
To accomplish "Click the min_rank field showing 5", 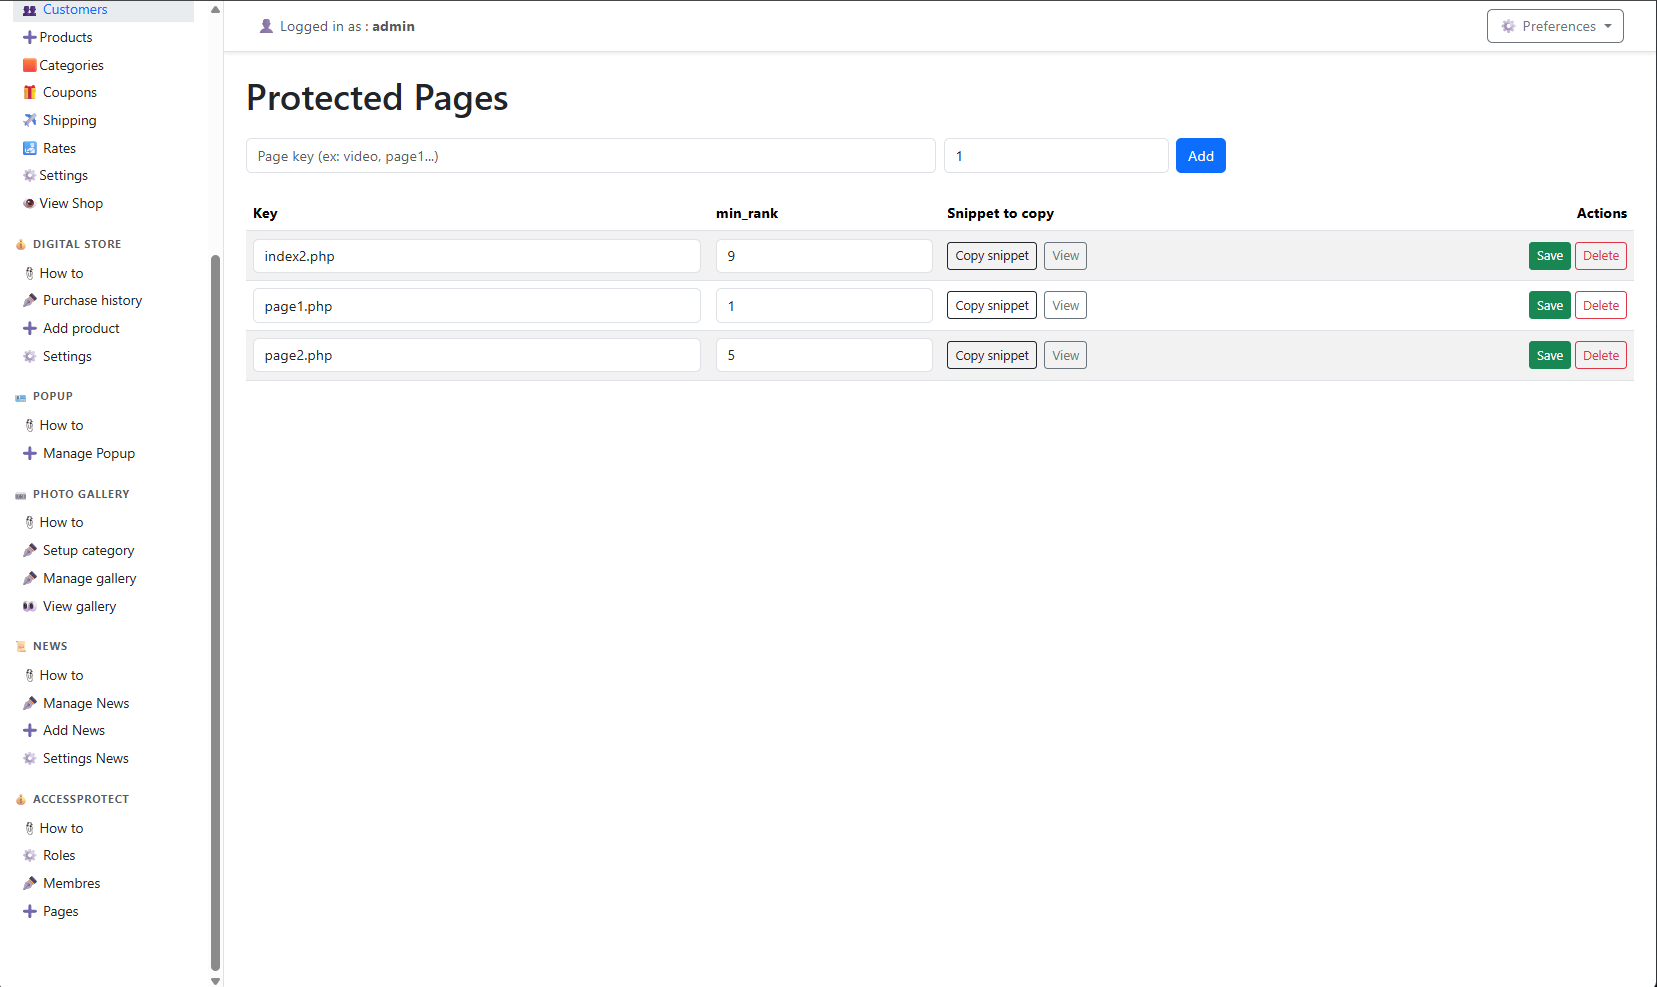I will [x=824, y=355].
